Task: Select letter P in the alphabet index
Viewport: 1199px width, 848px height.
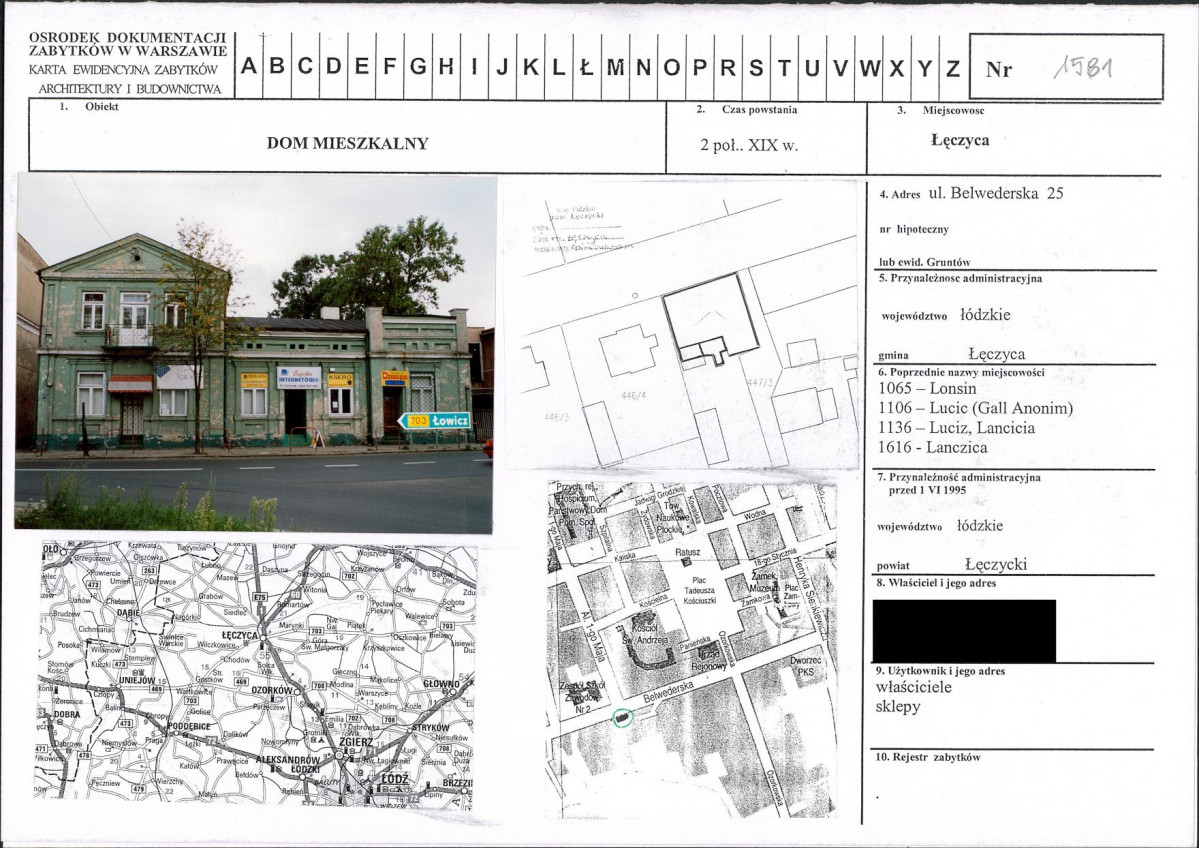Action: 700,67
